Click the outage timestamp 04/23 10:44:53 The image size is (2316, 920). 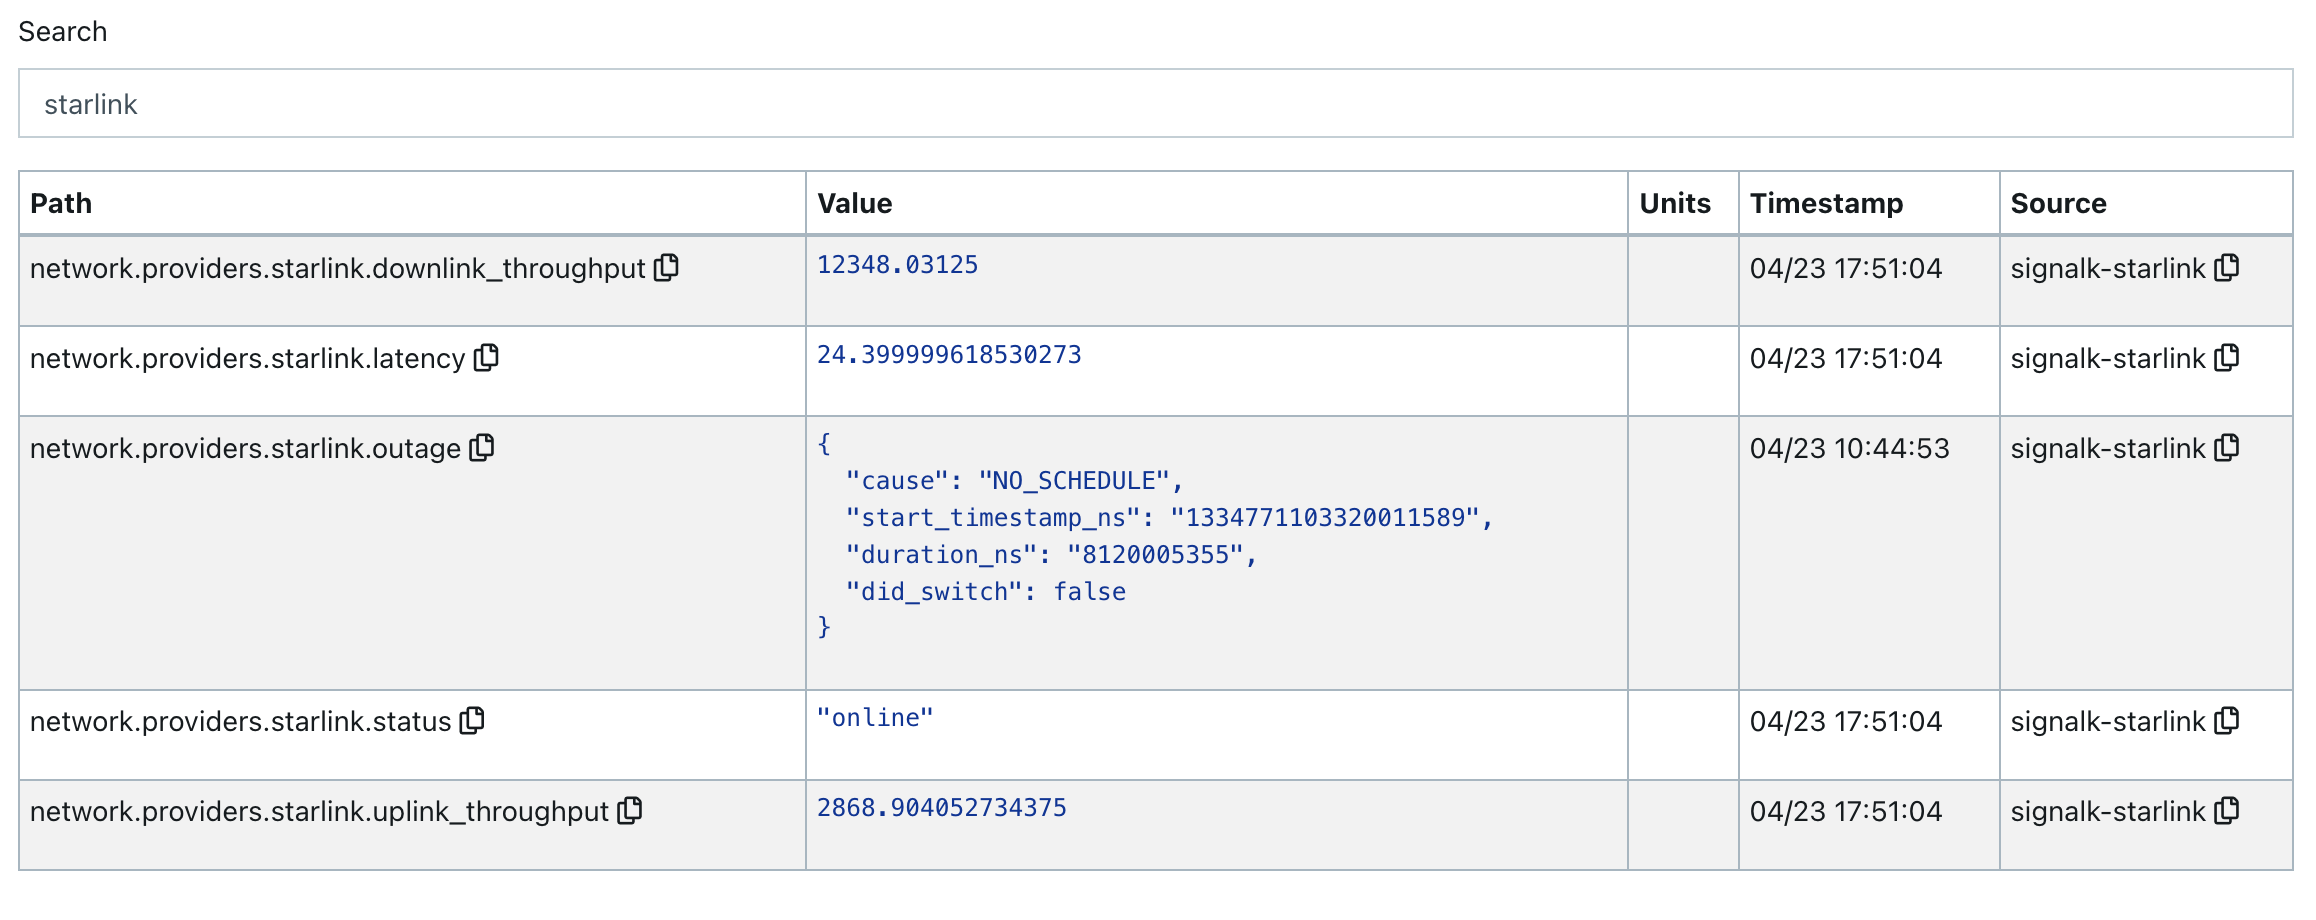(1849, 449)
